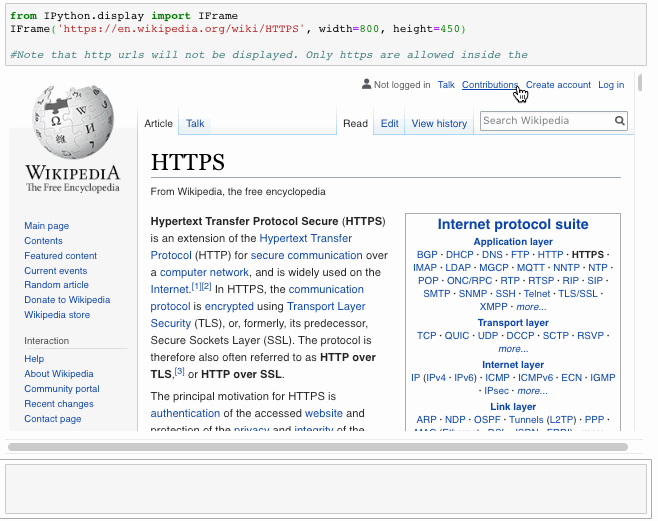This screenshot has height=521, width=658.
Task: Open the Talk tab beside Article
Action: [x=195, y=124]
